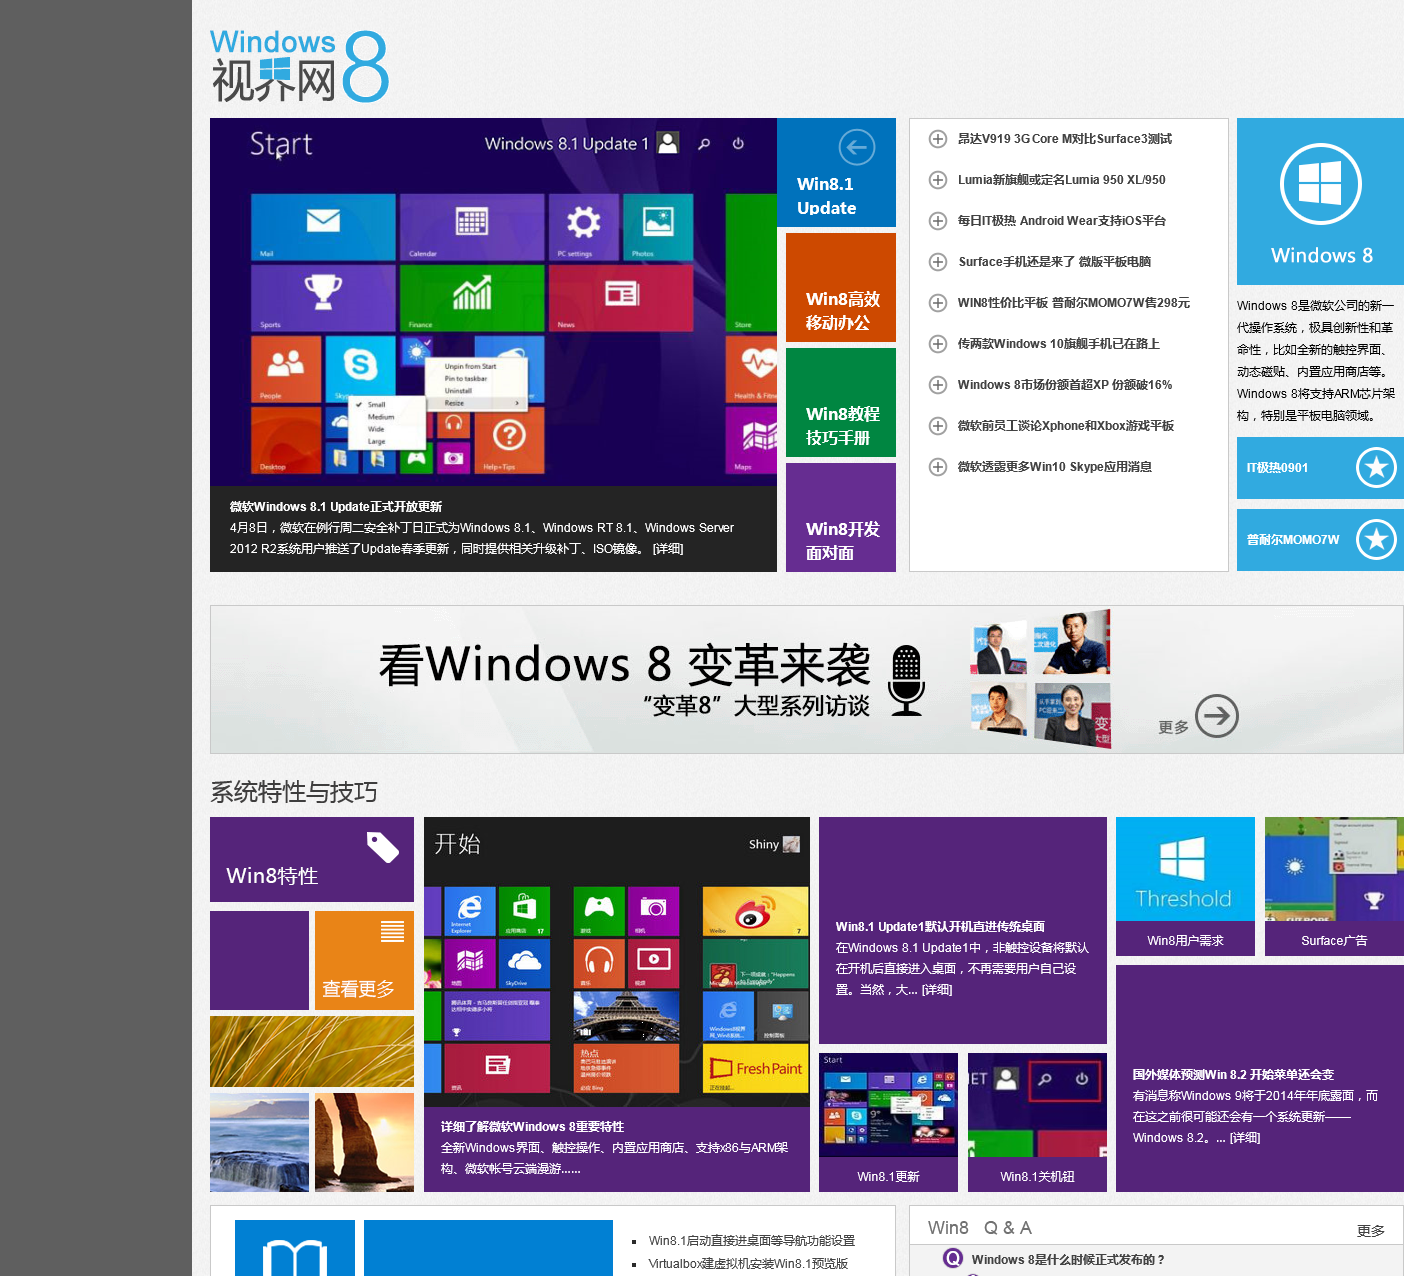Open headline 微软透露更多Win10 Skype应用消息
Image resolution: width=1404 pixels, height=1276 pixels.
click(1054, 467)
